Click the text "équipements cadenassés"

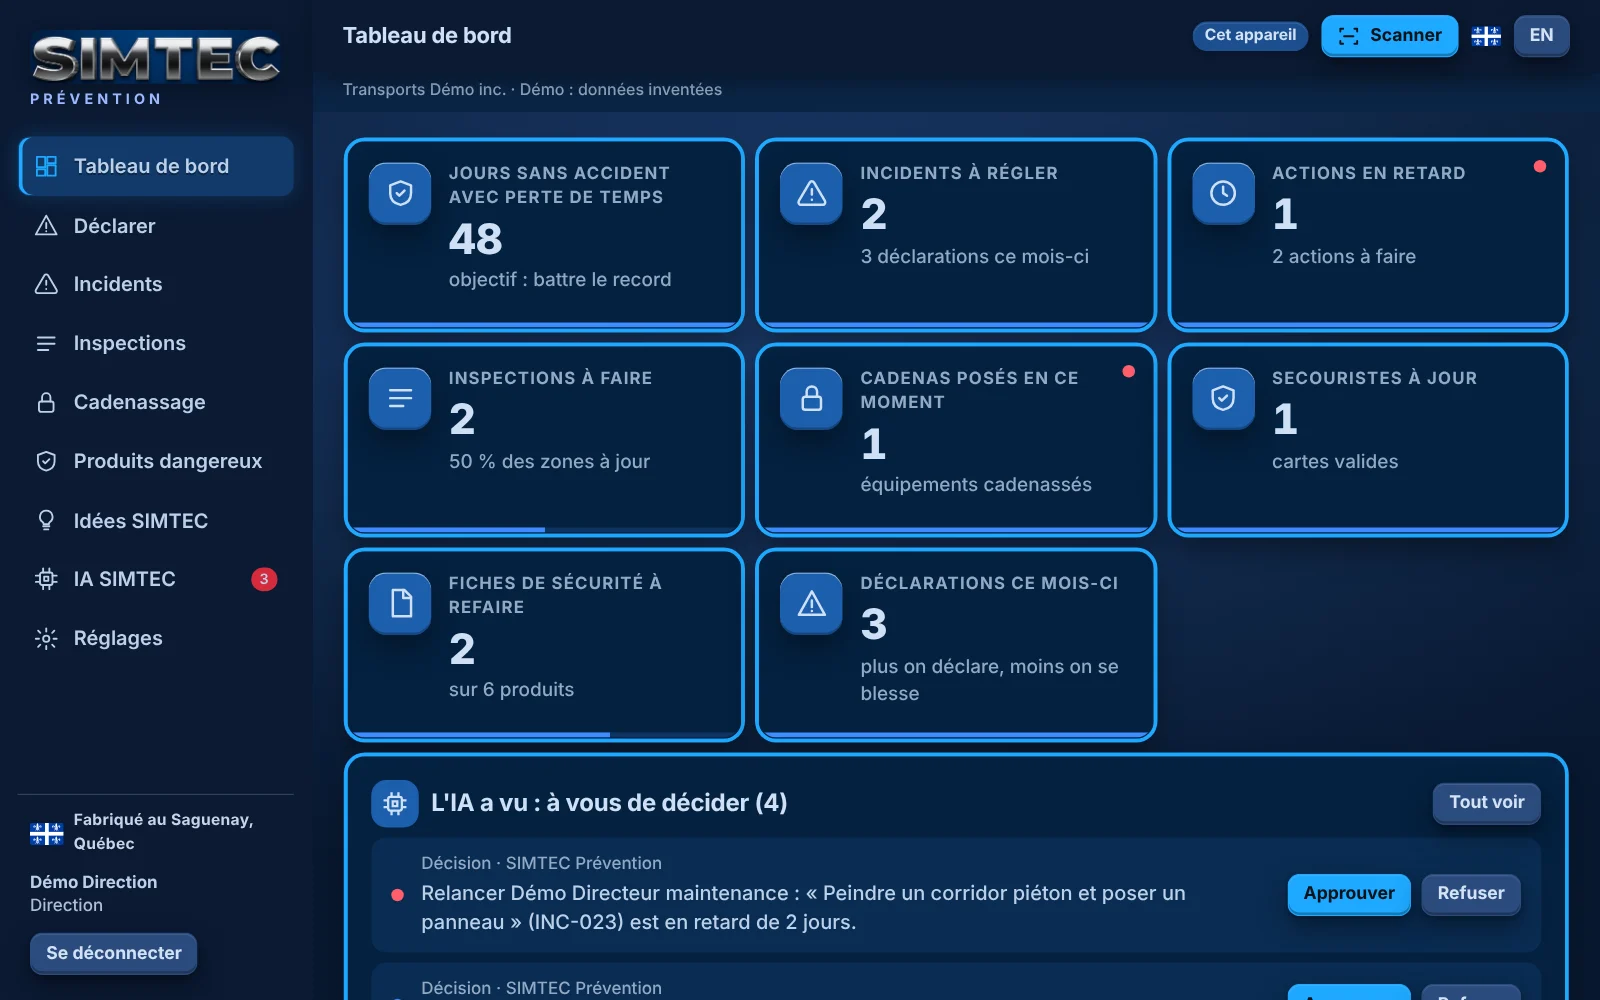(976, 485)
